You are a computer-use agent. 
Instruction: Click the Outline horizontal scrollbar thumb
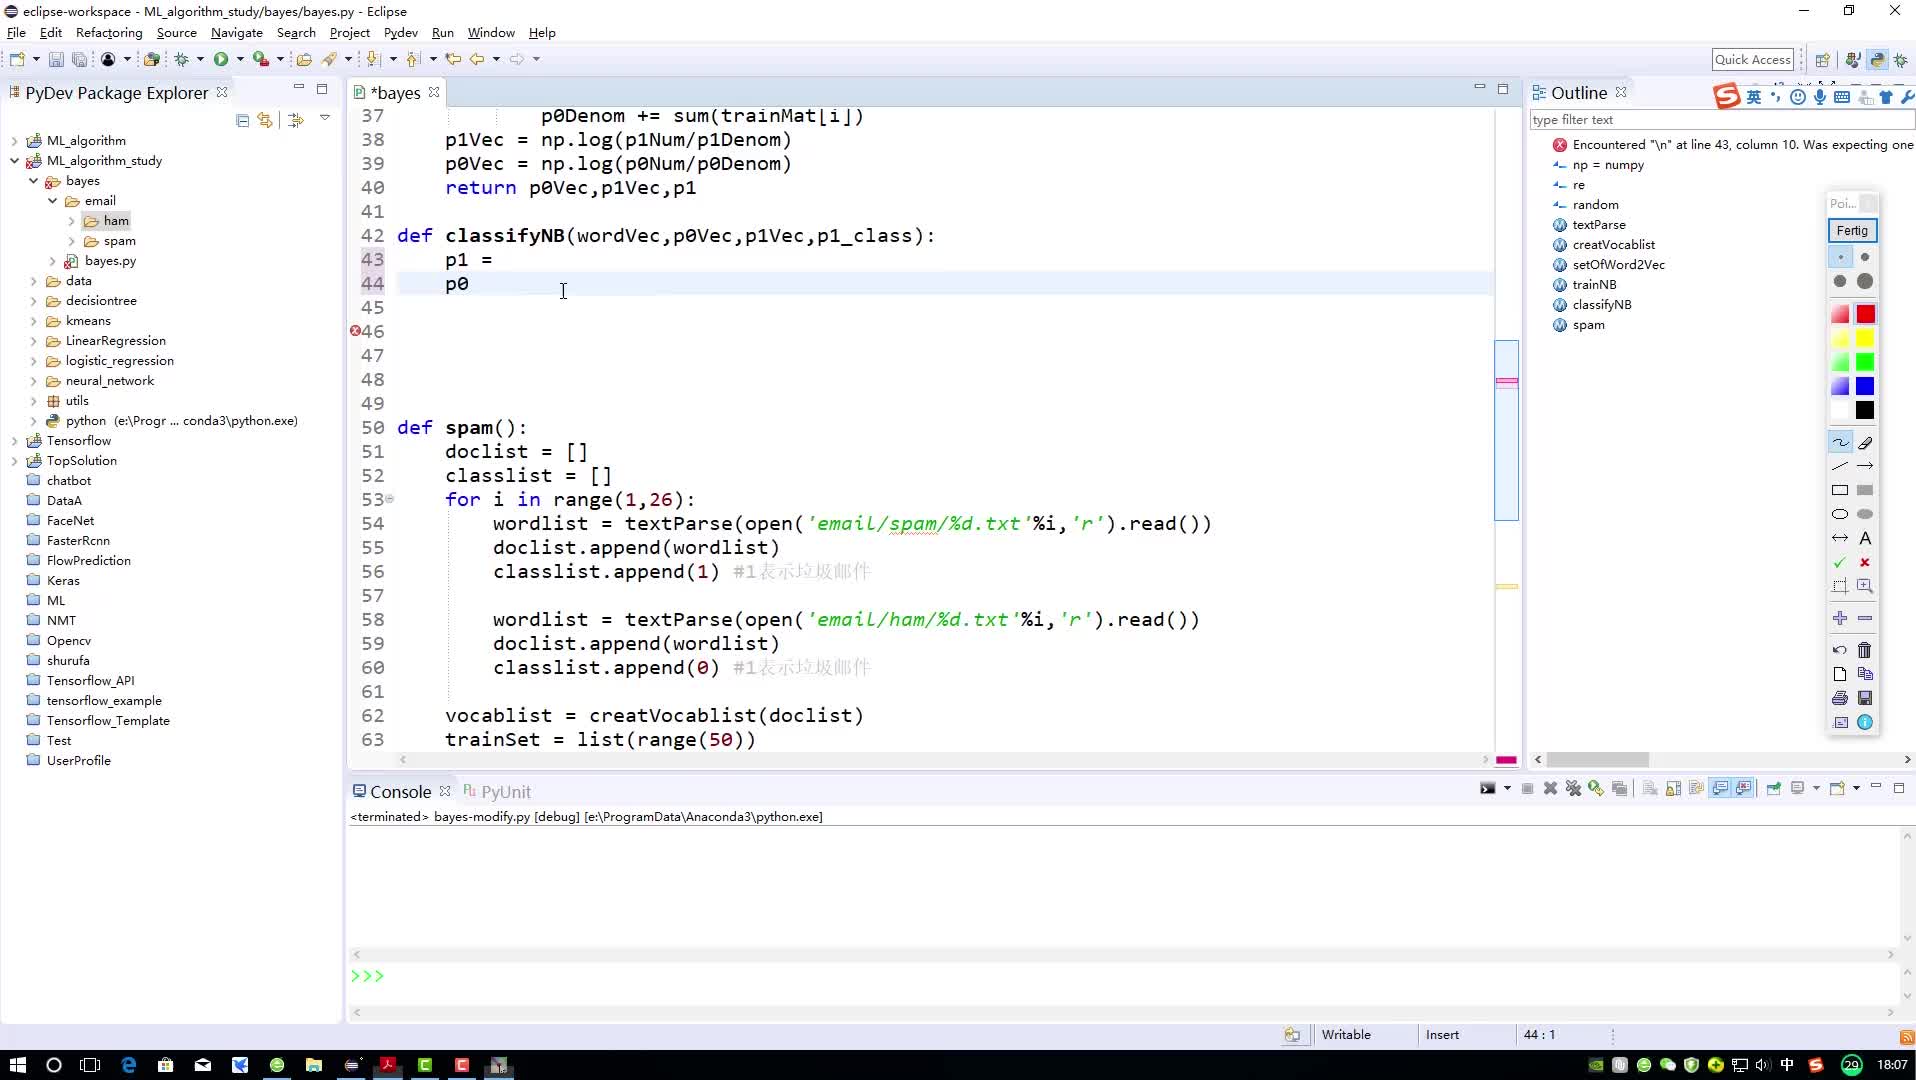coord(1597,760)
